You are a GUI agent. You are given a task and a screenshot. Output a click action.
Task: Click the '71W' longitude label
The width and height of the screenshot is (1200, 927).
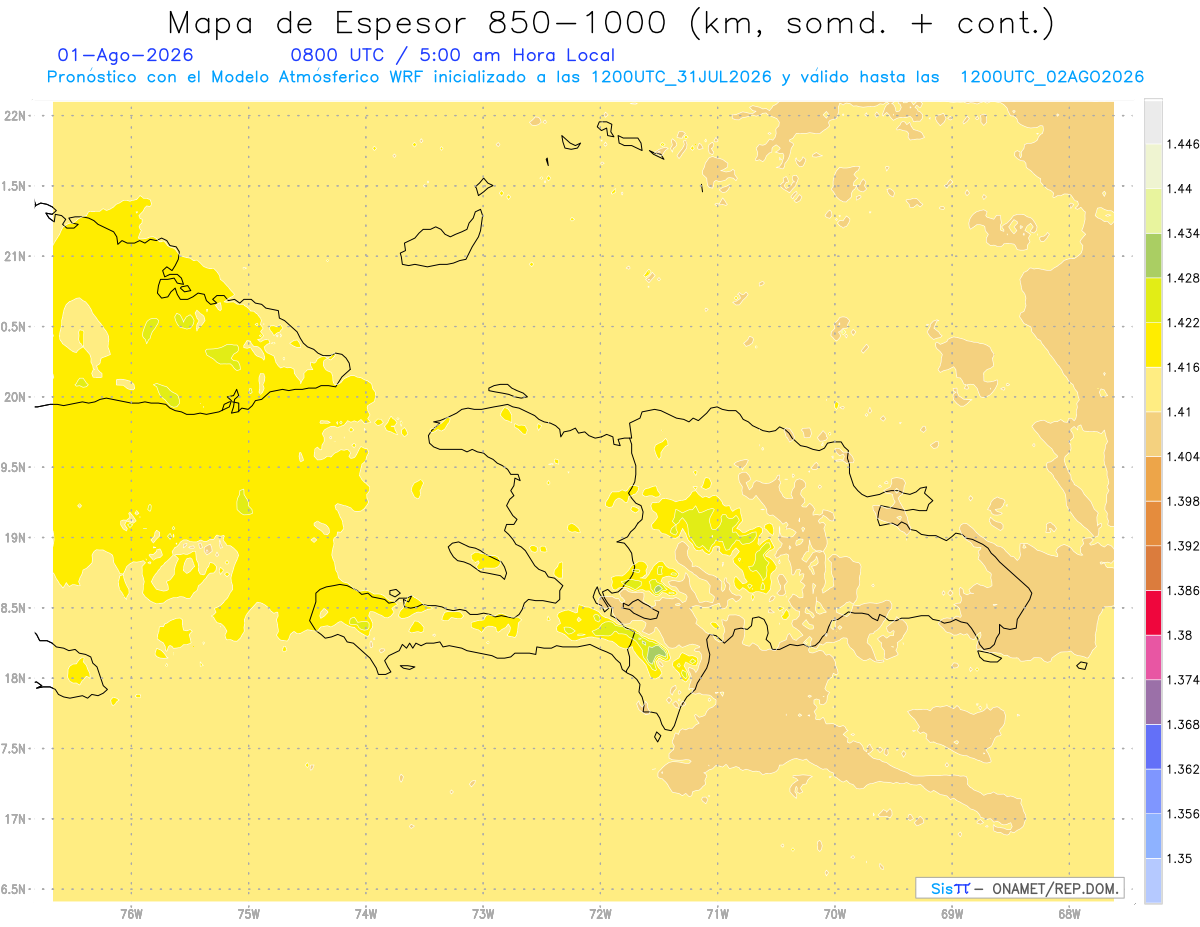(x=717, y=913)
